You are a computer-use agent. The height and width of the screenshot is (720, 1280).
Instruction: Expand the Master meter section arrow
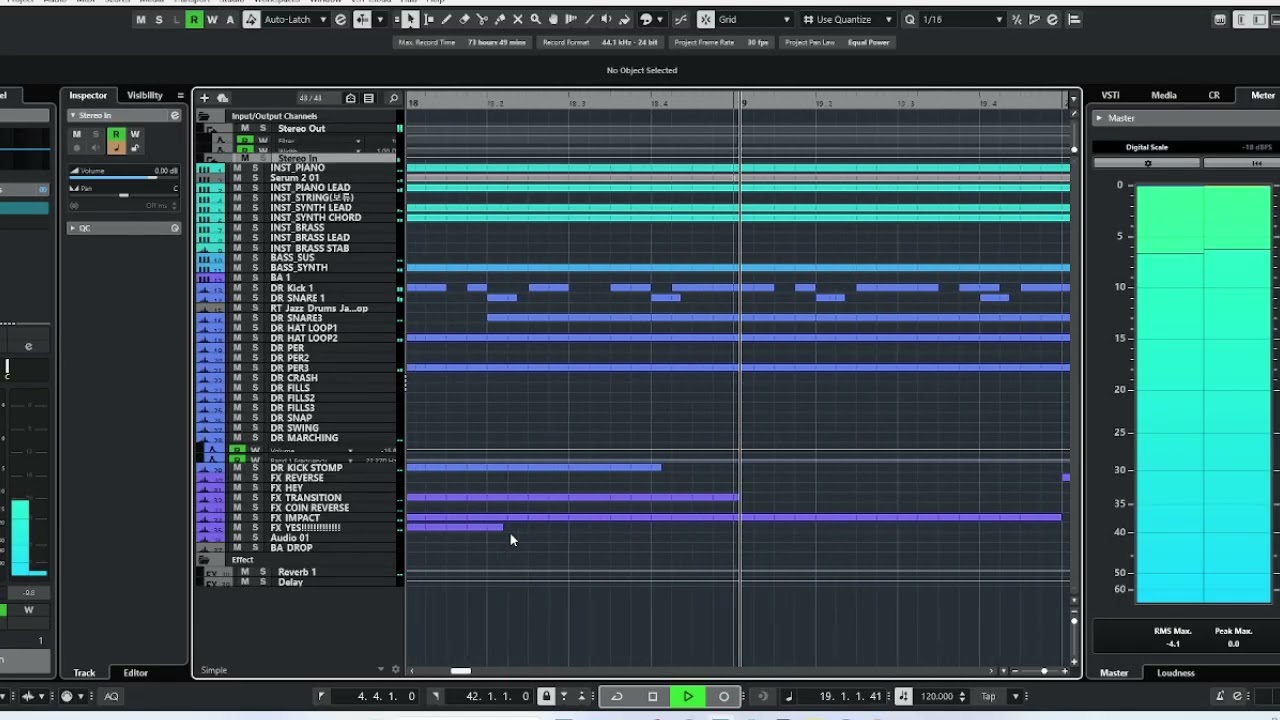1099,118
